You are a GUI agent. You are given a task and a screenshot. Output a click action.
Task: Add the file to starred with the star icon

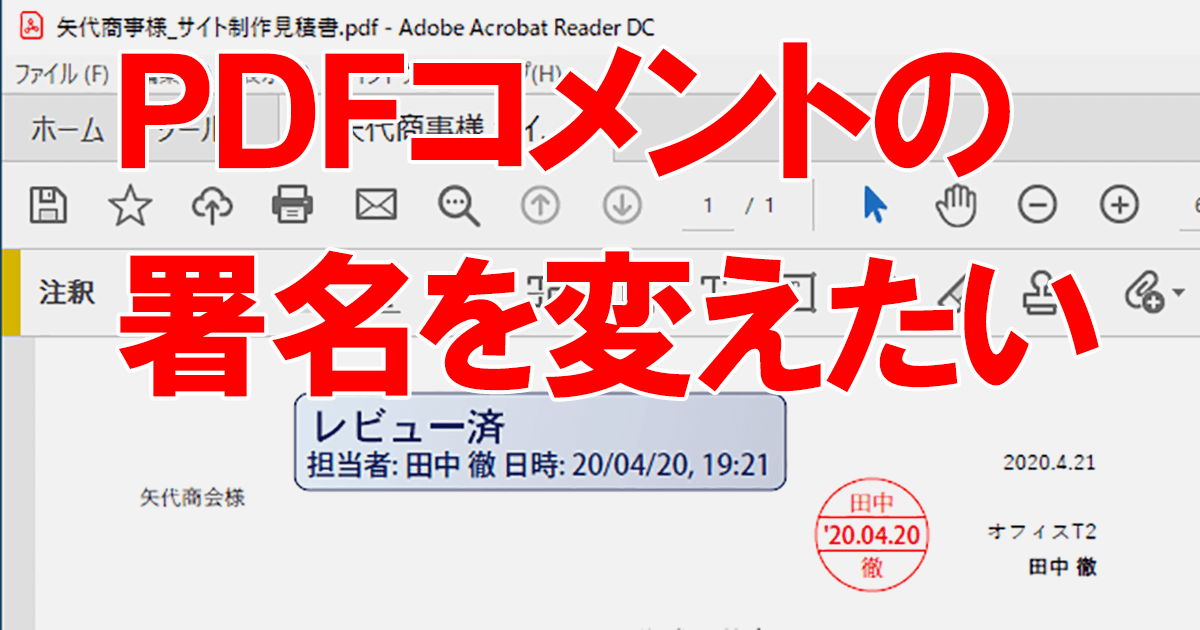click(130, 205)
